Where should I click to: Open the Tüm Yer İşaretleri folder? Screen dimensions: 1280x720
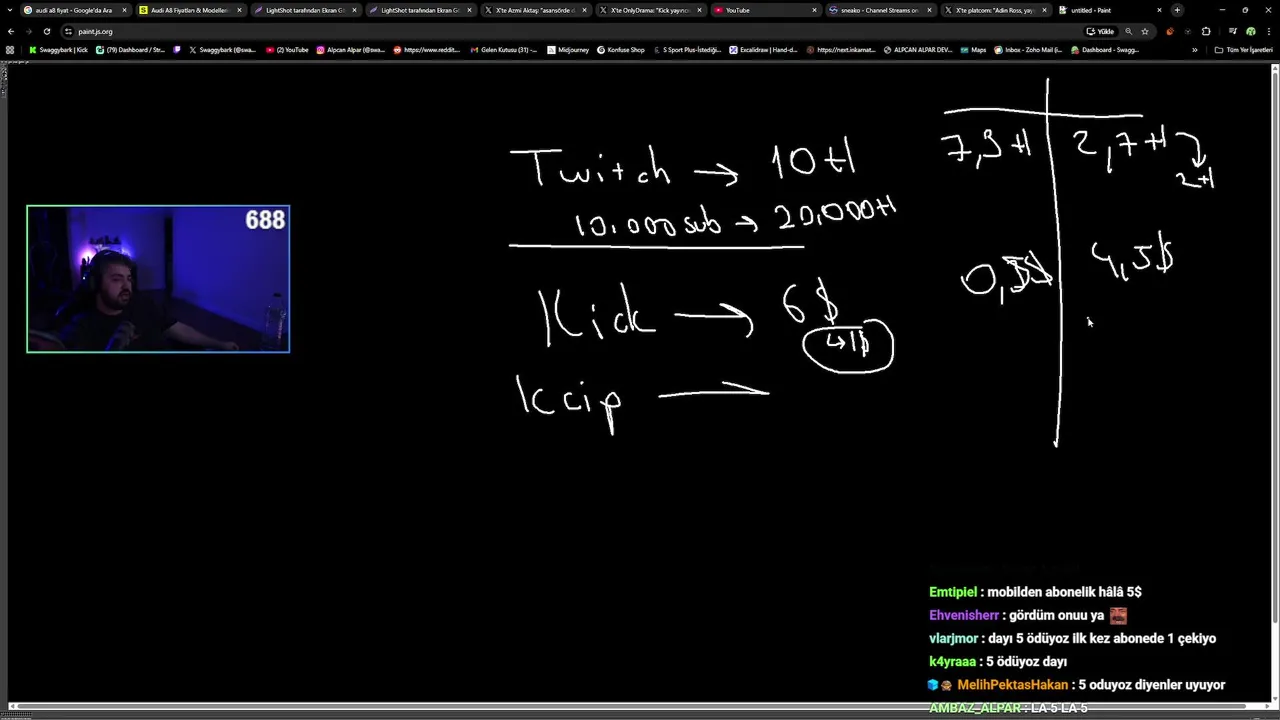(x=1244, y=50)
